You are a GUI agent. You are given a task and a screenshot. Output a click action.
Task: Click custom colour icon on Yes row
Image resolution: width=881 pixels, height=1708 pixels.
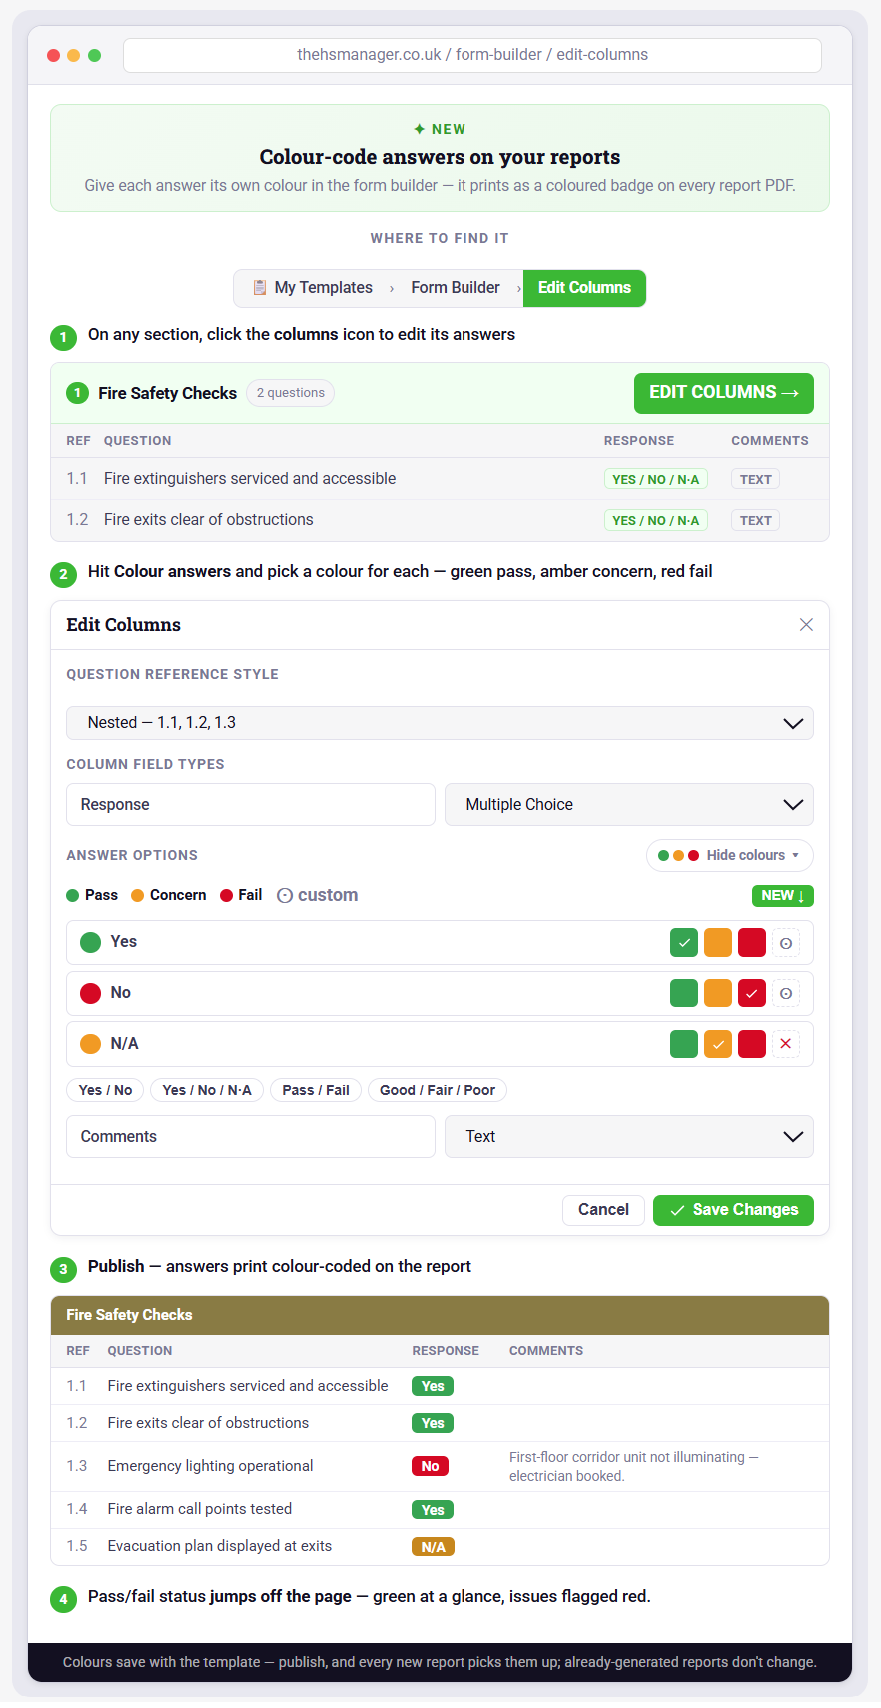click(786, 943)
